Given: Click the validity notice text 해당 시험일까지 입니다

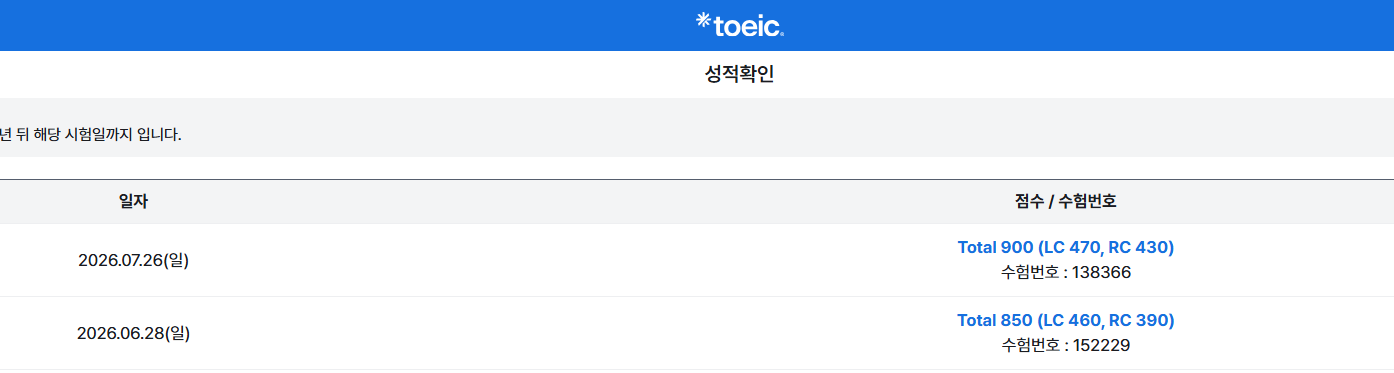Looking at the screenshot, I should tap(110, 134).
